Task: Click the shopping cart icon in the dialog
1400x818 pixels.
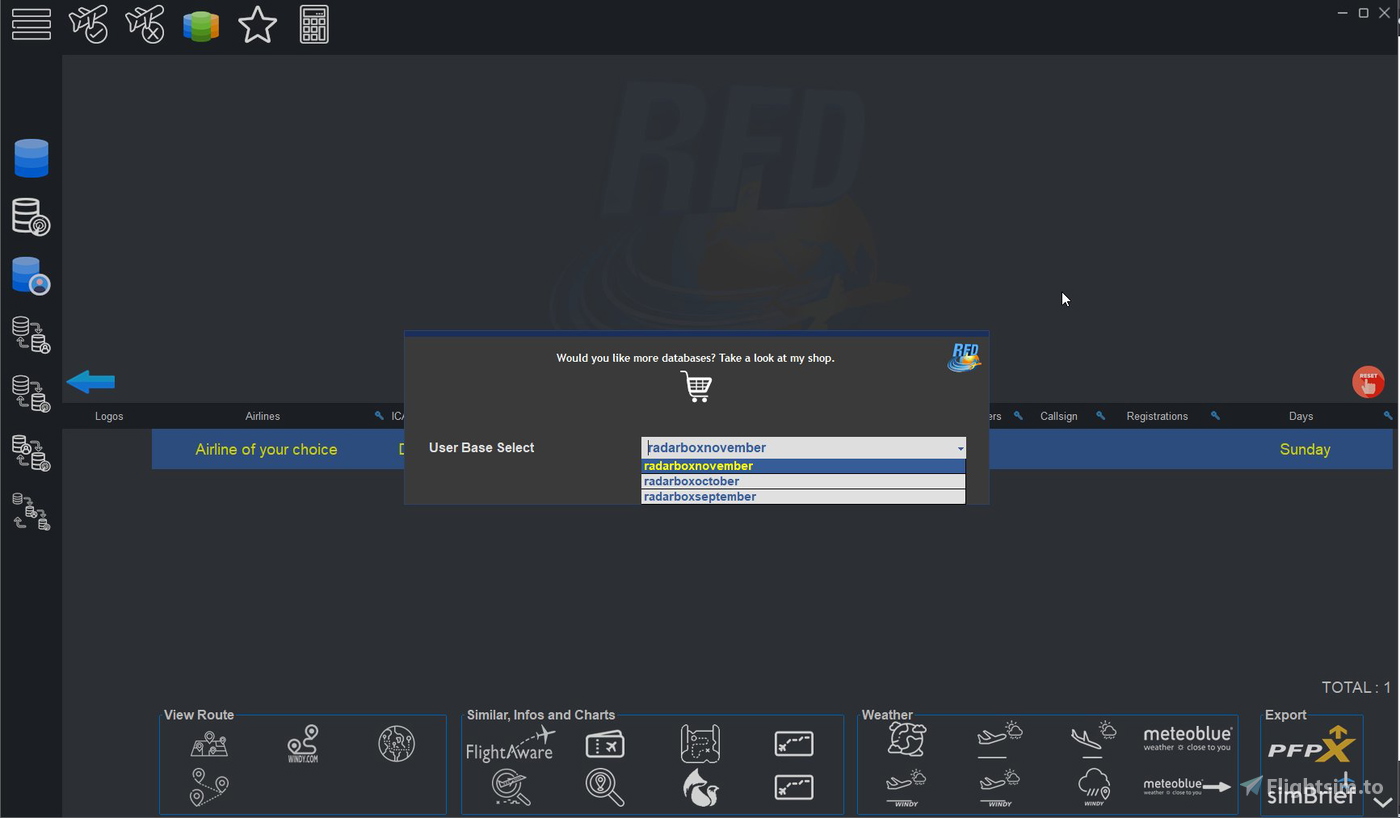Action: click(695, 387)
